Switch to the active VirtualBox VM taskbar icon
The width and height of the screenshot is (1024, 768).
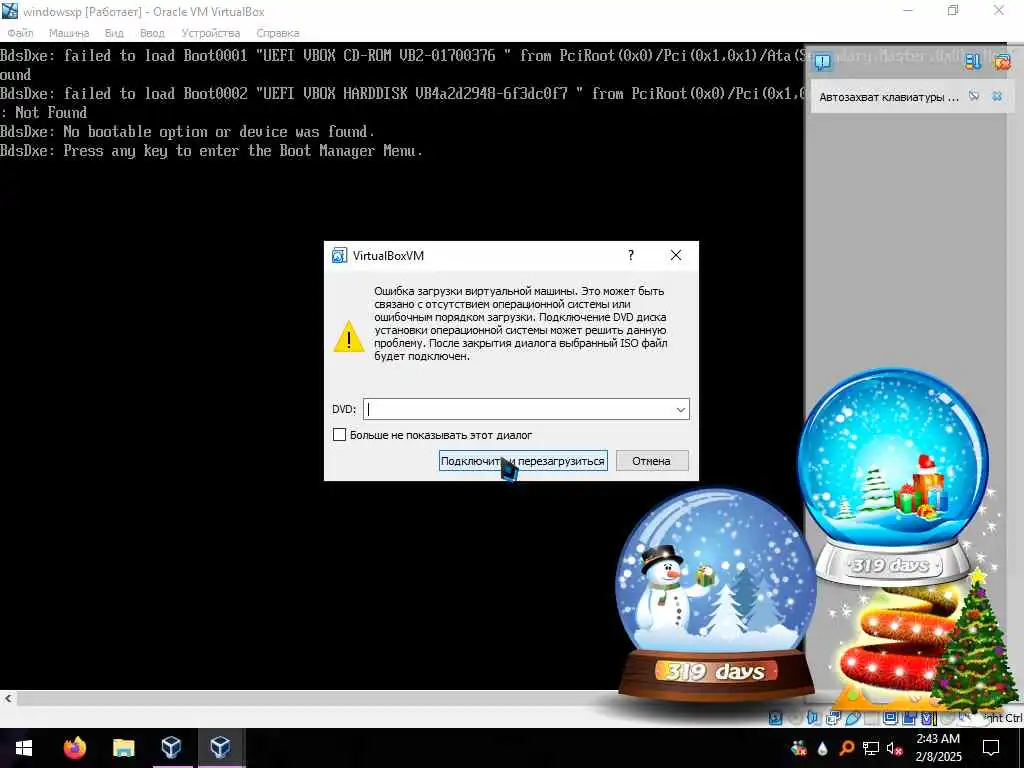coord(220,748)
